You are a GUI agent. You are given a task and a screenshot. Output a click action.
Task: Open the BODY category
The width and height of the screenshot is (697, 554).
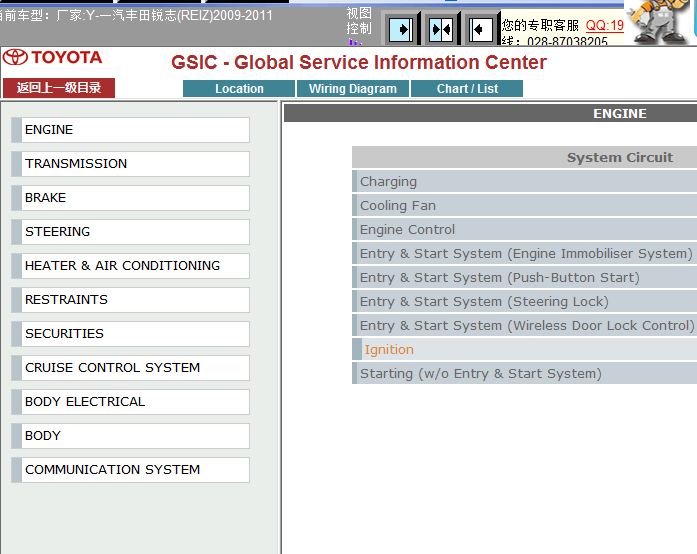130,436
